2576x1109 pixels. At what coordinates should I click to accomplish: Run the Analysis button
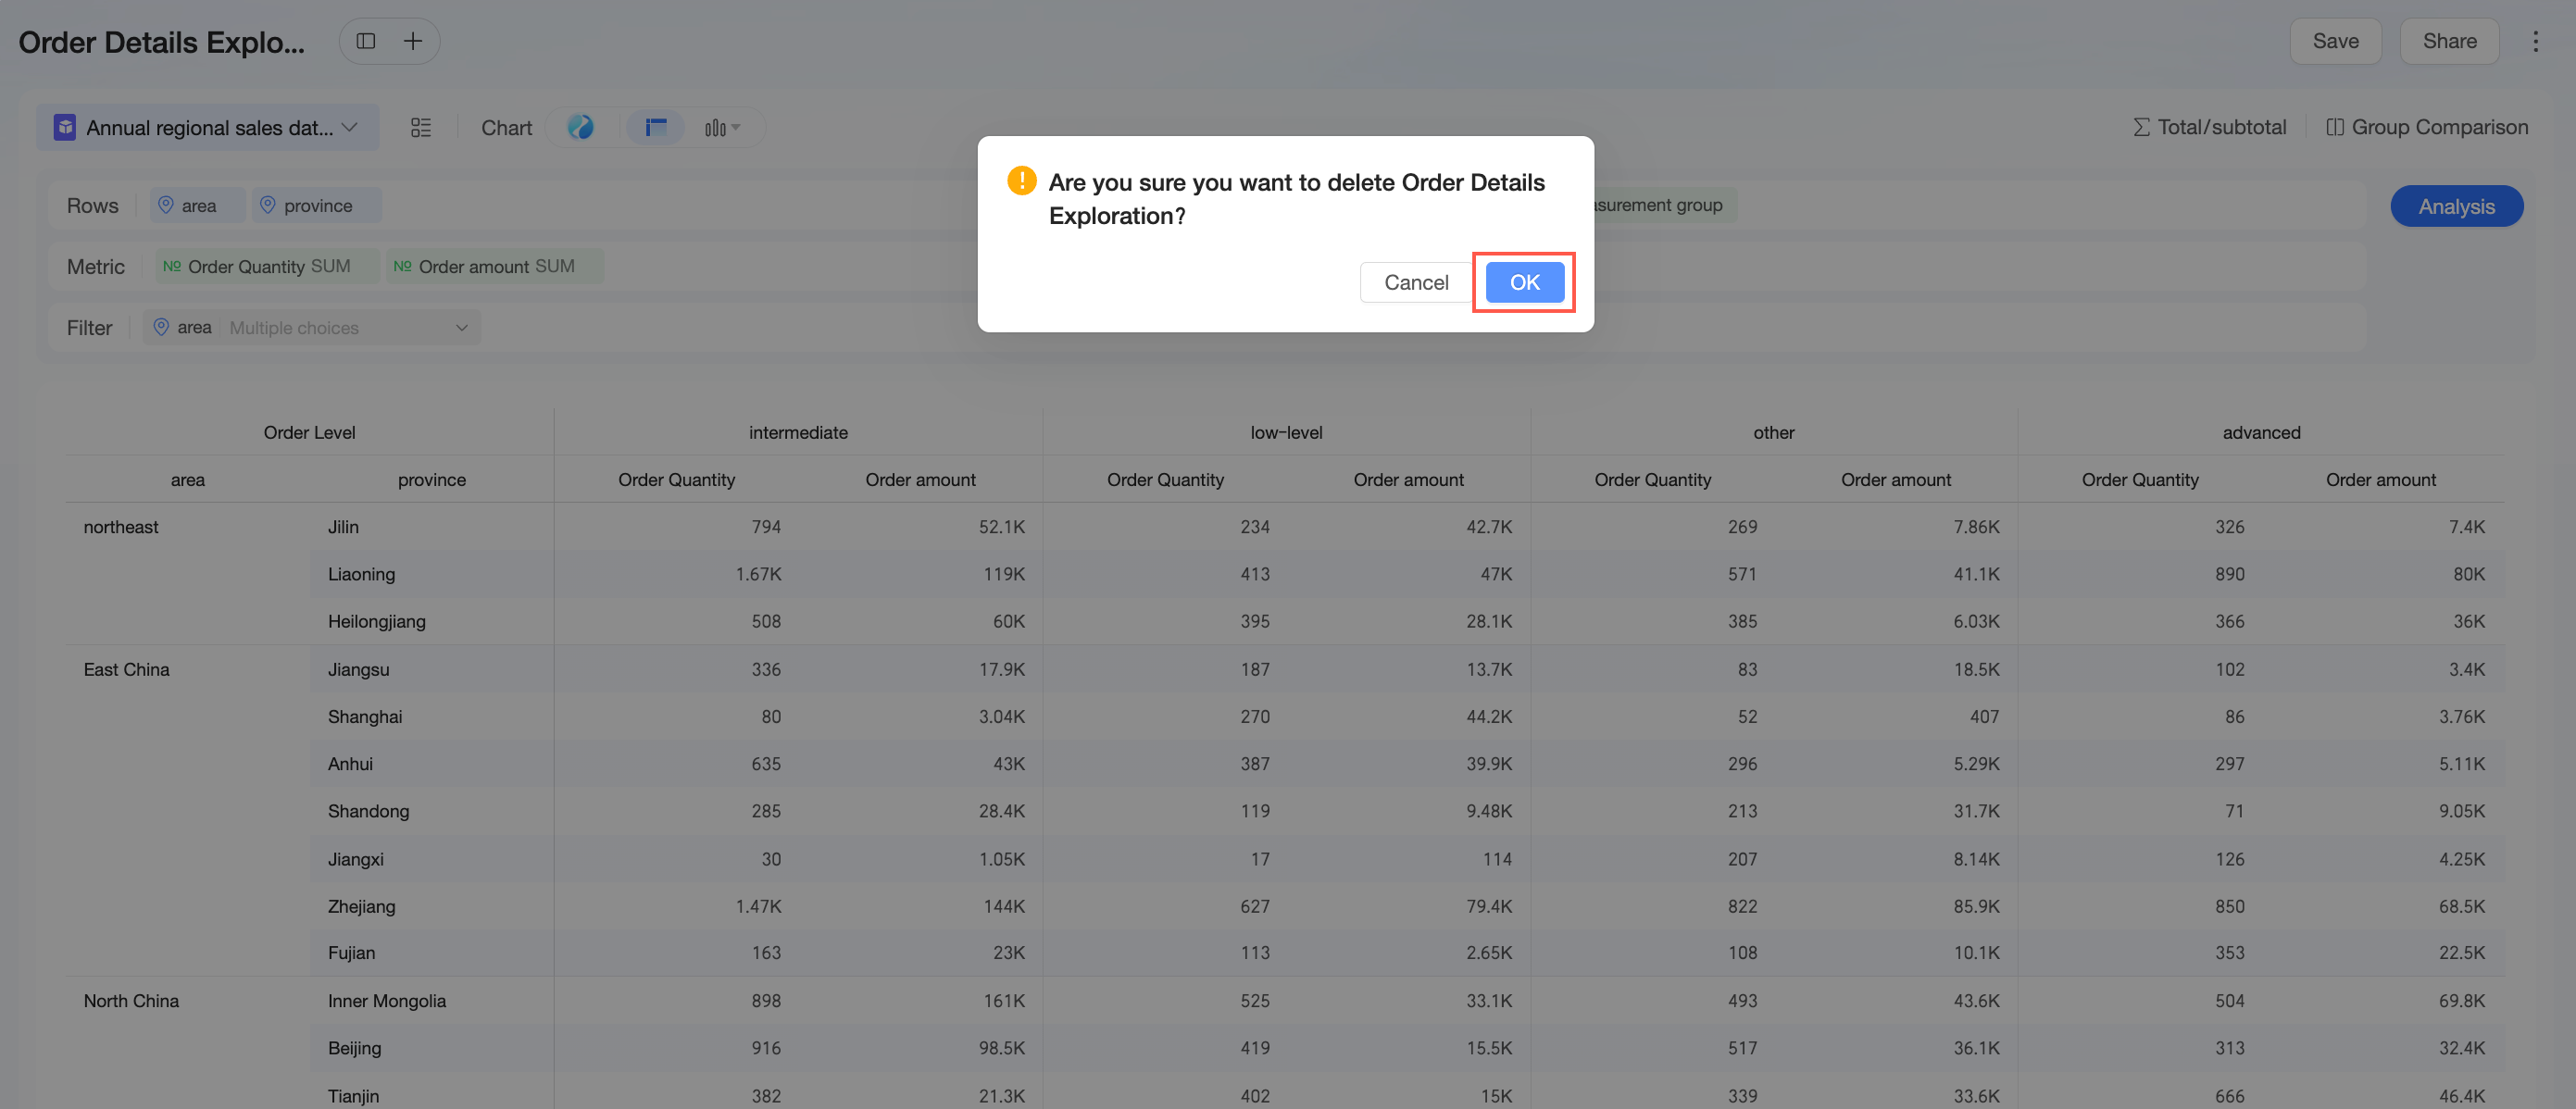2456,206
